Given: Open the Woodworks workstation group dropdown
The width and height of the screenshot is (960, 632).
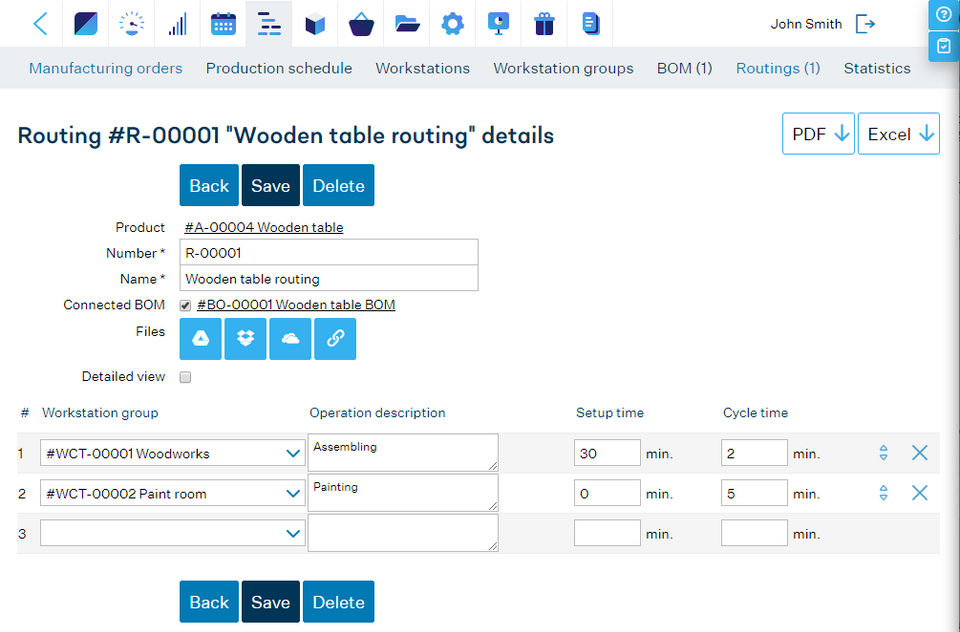Looking at the screenshot, I should pos(172,453).
